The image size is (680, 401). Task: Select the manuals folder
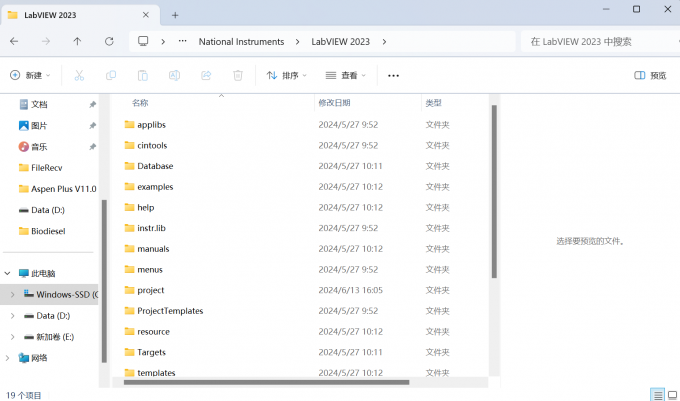click(153, 249)
